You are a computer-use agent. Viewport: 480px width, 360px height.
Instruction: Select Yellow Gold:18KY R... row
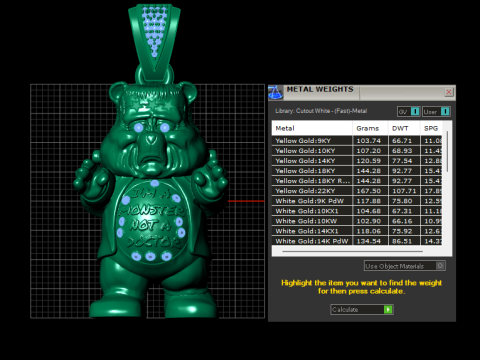coord(357,181)
